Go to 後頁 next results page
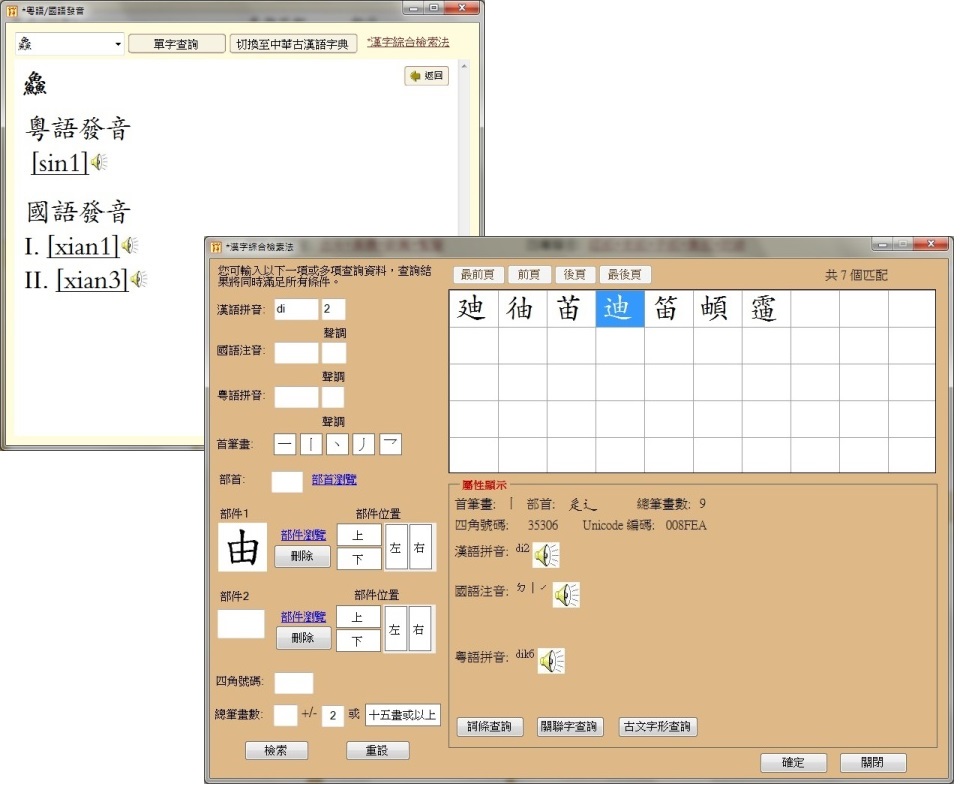 pos(574,275)
